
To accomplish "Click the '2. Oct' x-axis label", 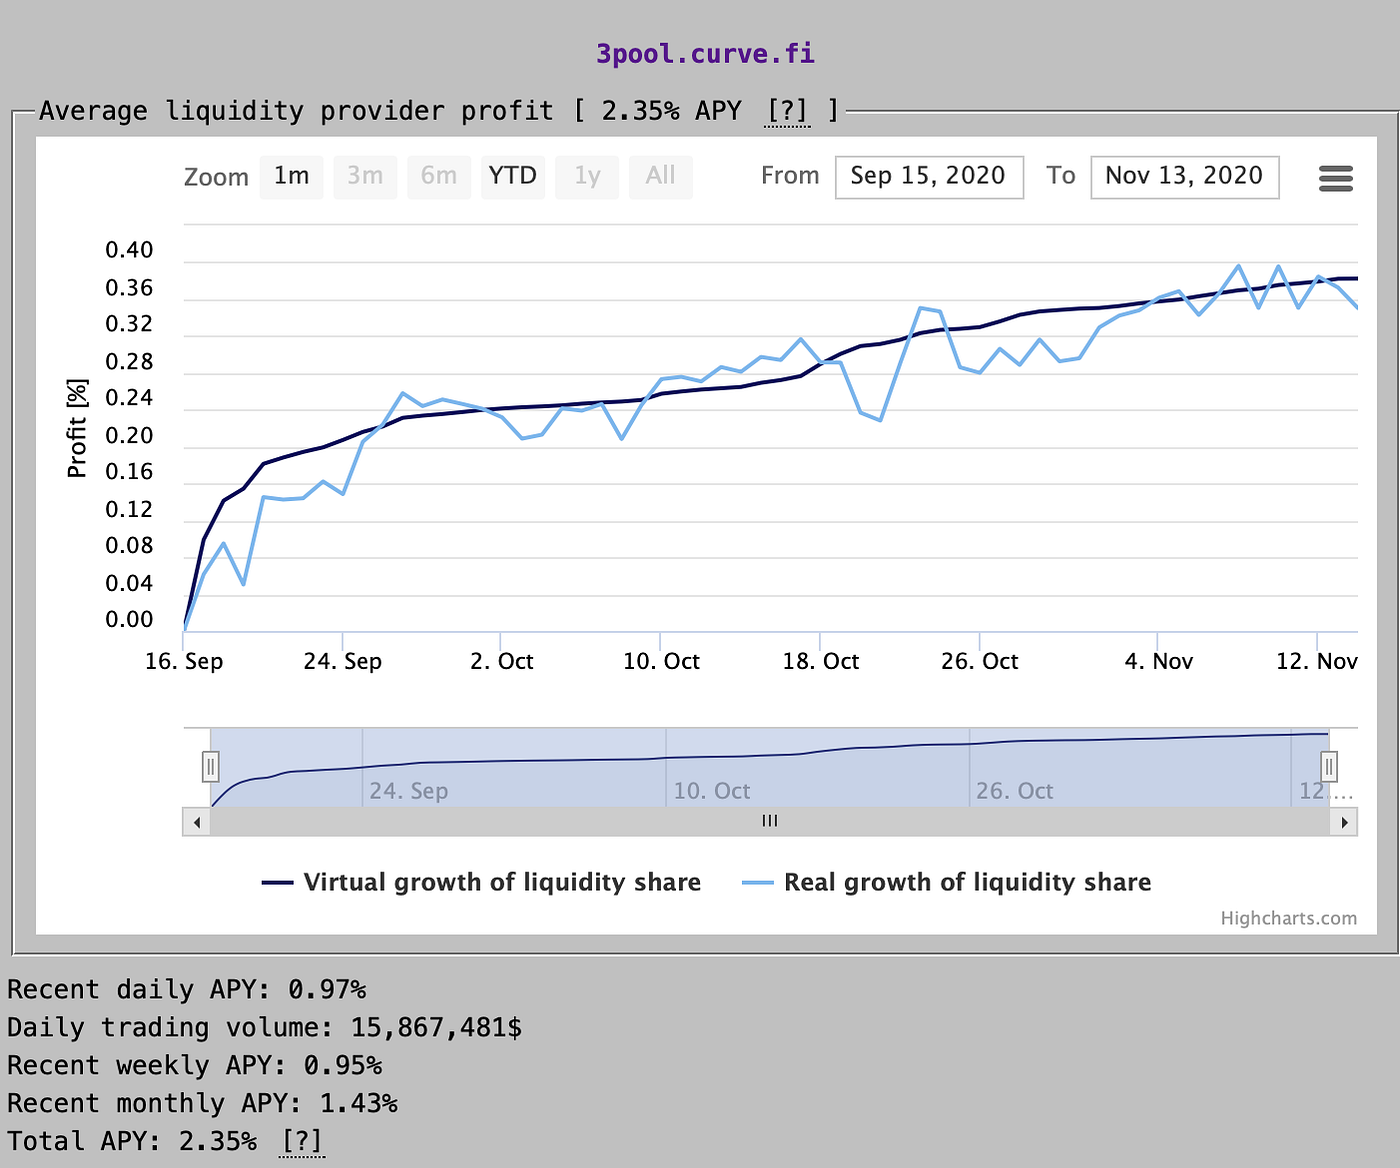I will pyautogui.click(x=502, y=661).
